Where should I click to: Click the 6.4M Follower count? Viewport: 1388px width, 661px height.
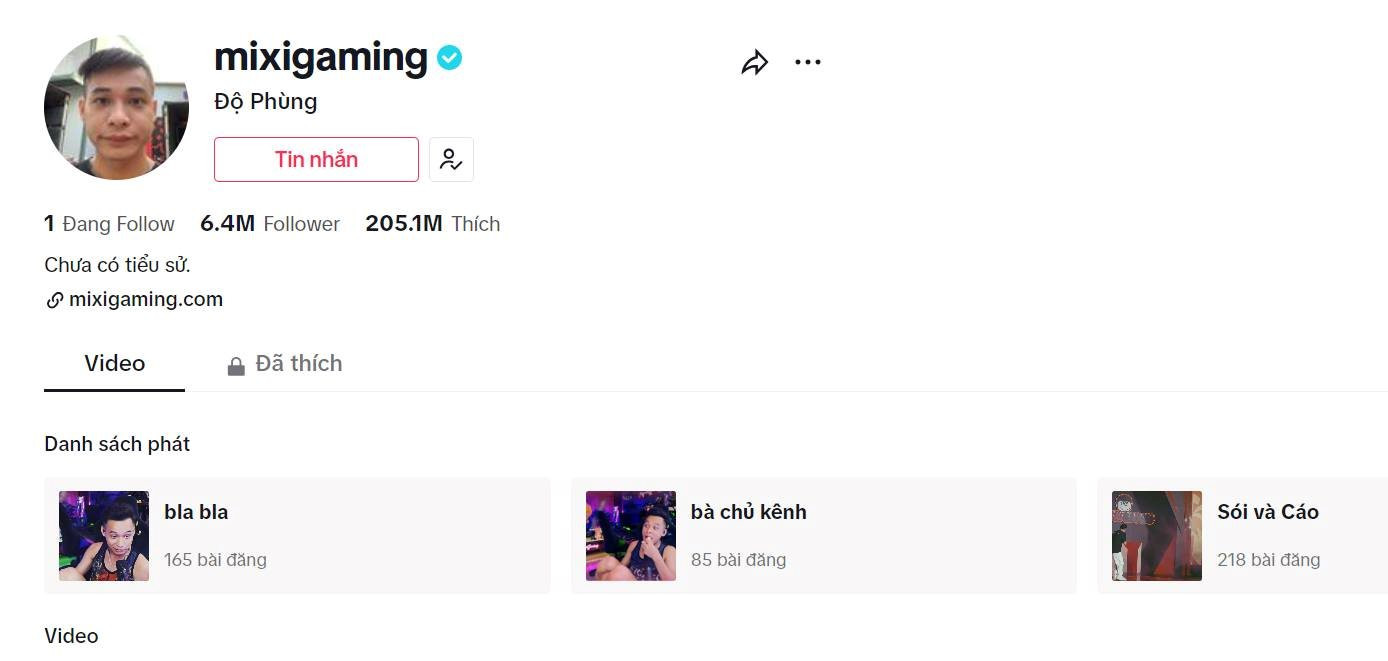point(269,223)
